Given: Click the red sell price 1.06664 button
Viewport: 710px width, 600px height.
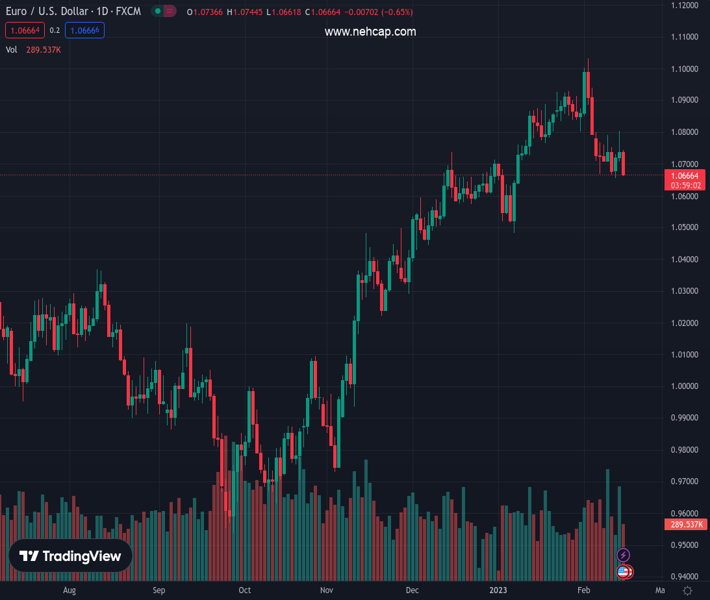Looking at the screenshot, I should point(24,31).
